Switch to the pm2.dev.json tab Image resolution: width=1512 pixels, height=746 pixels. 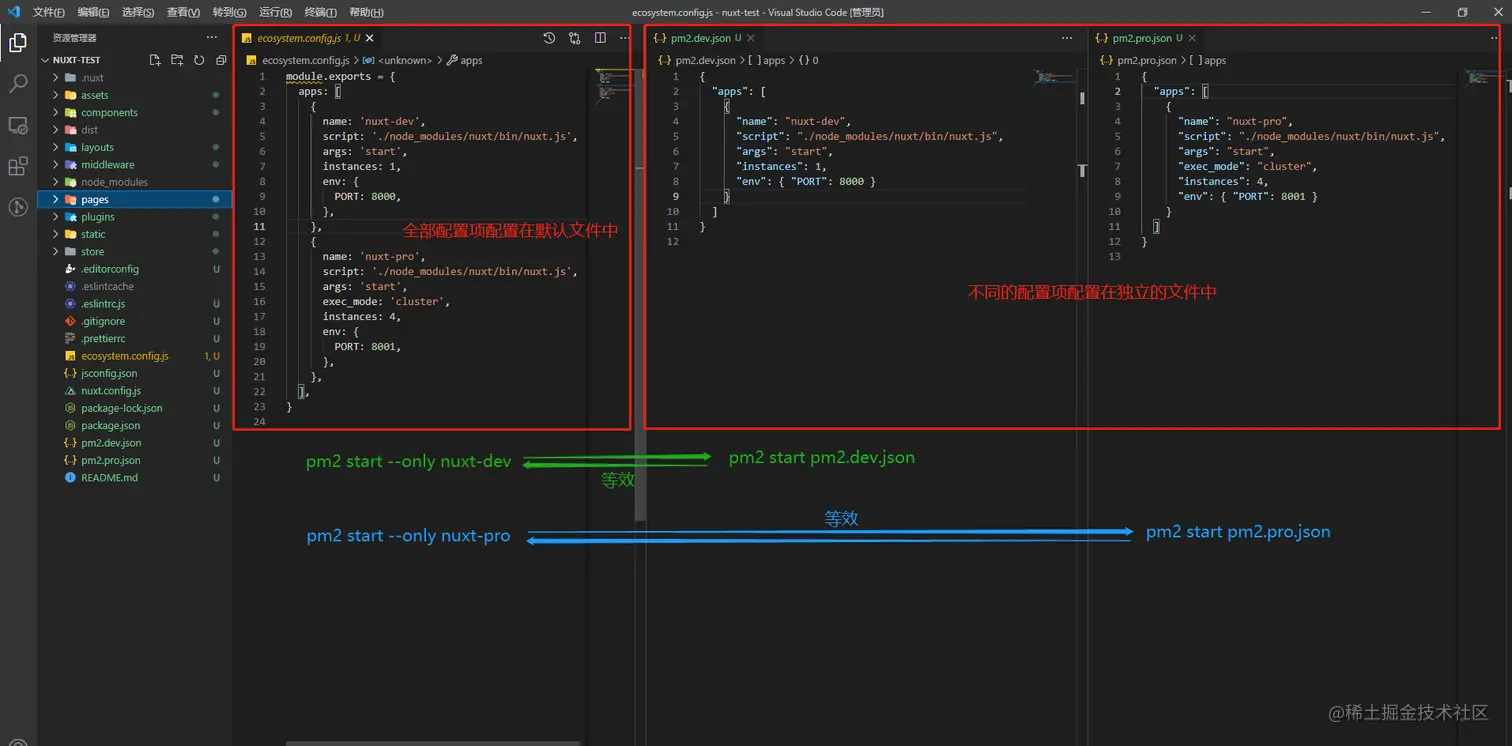[706, 38]
